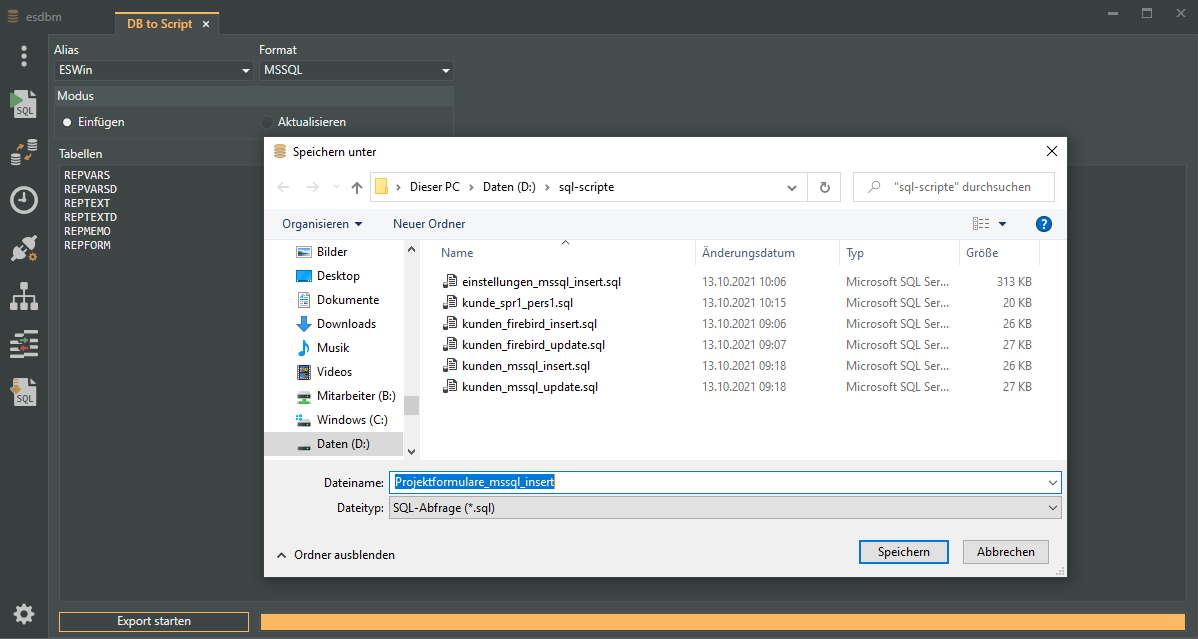
Task: Select Daten (D:) in navigation pane
Action: [x=343, y=444]
